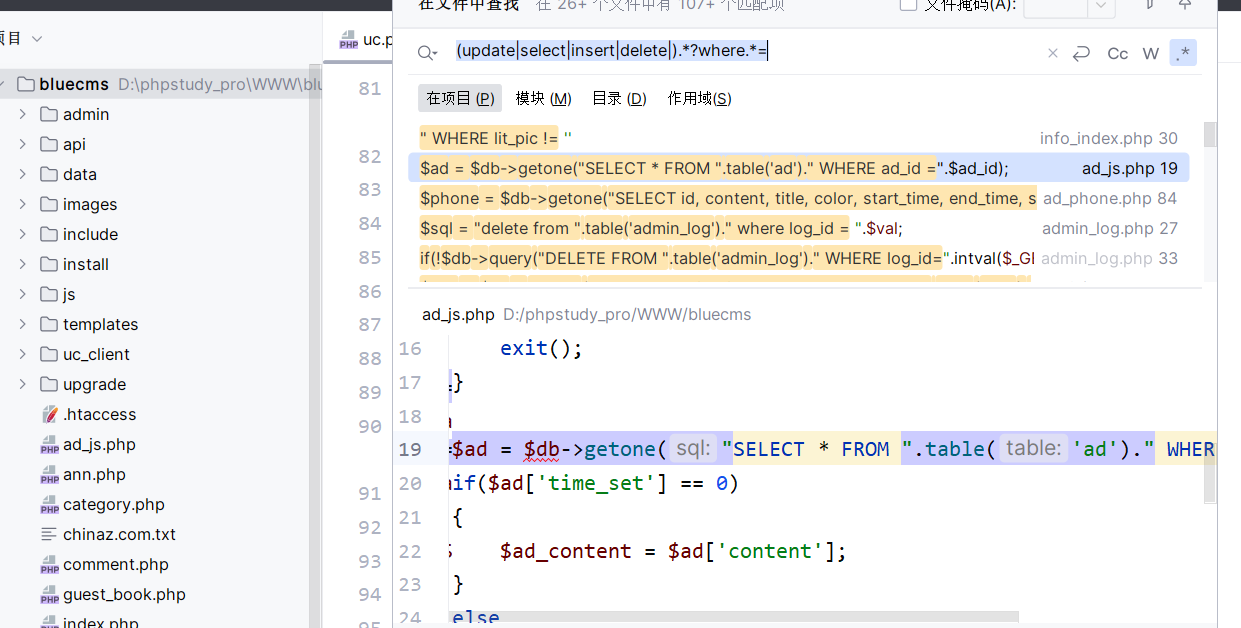Select the Directory (D) scope tab

point(619,98)
